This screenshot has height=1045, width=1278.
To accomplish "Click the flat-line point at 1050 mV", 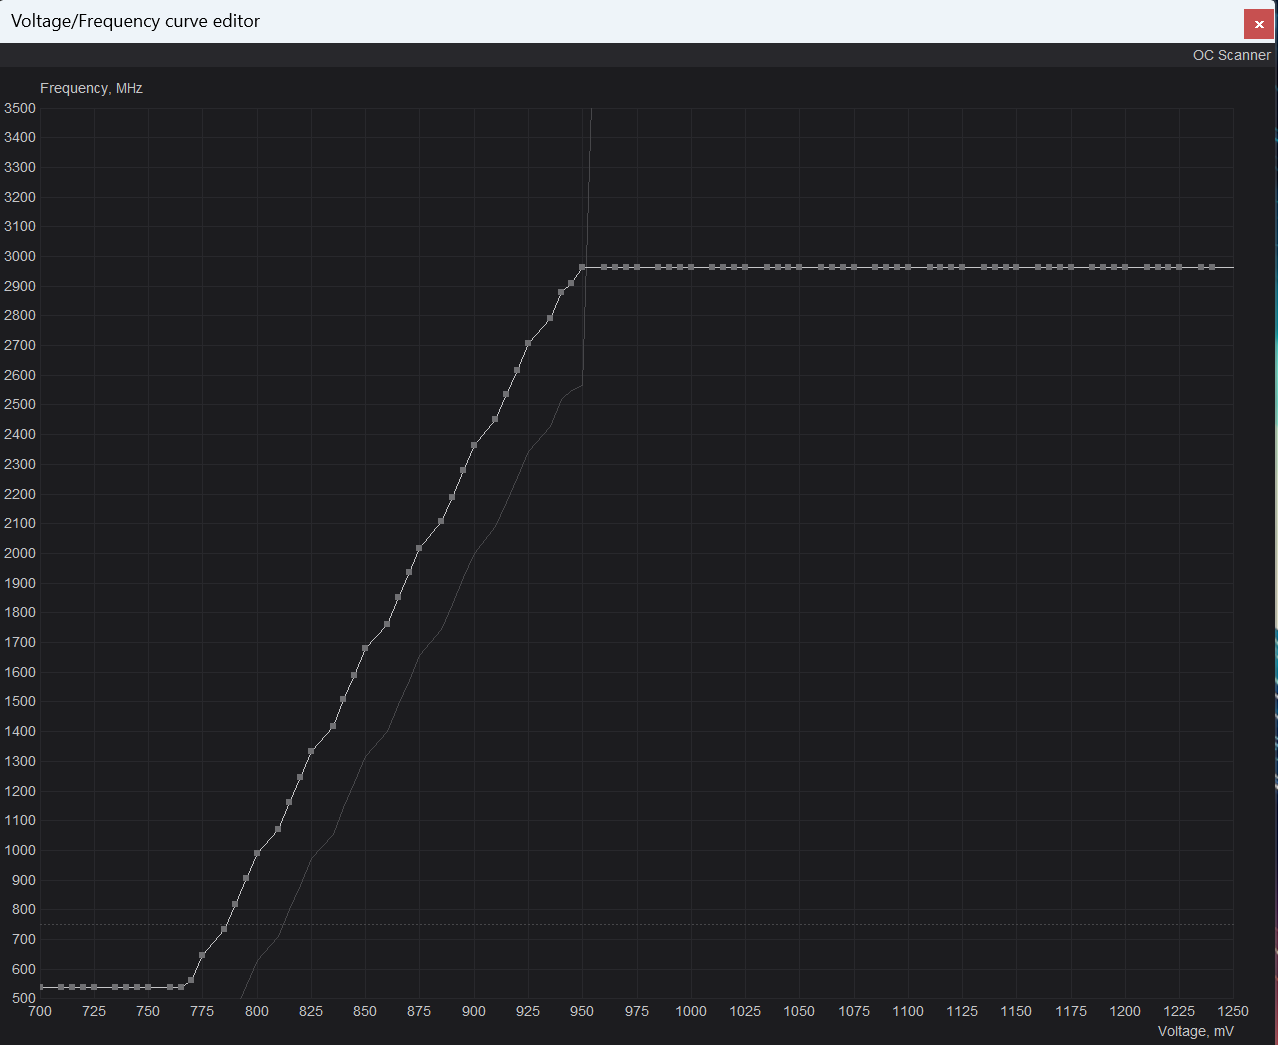I will pos(799,267).
